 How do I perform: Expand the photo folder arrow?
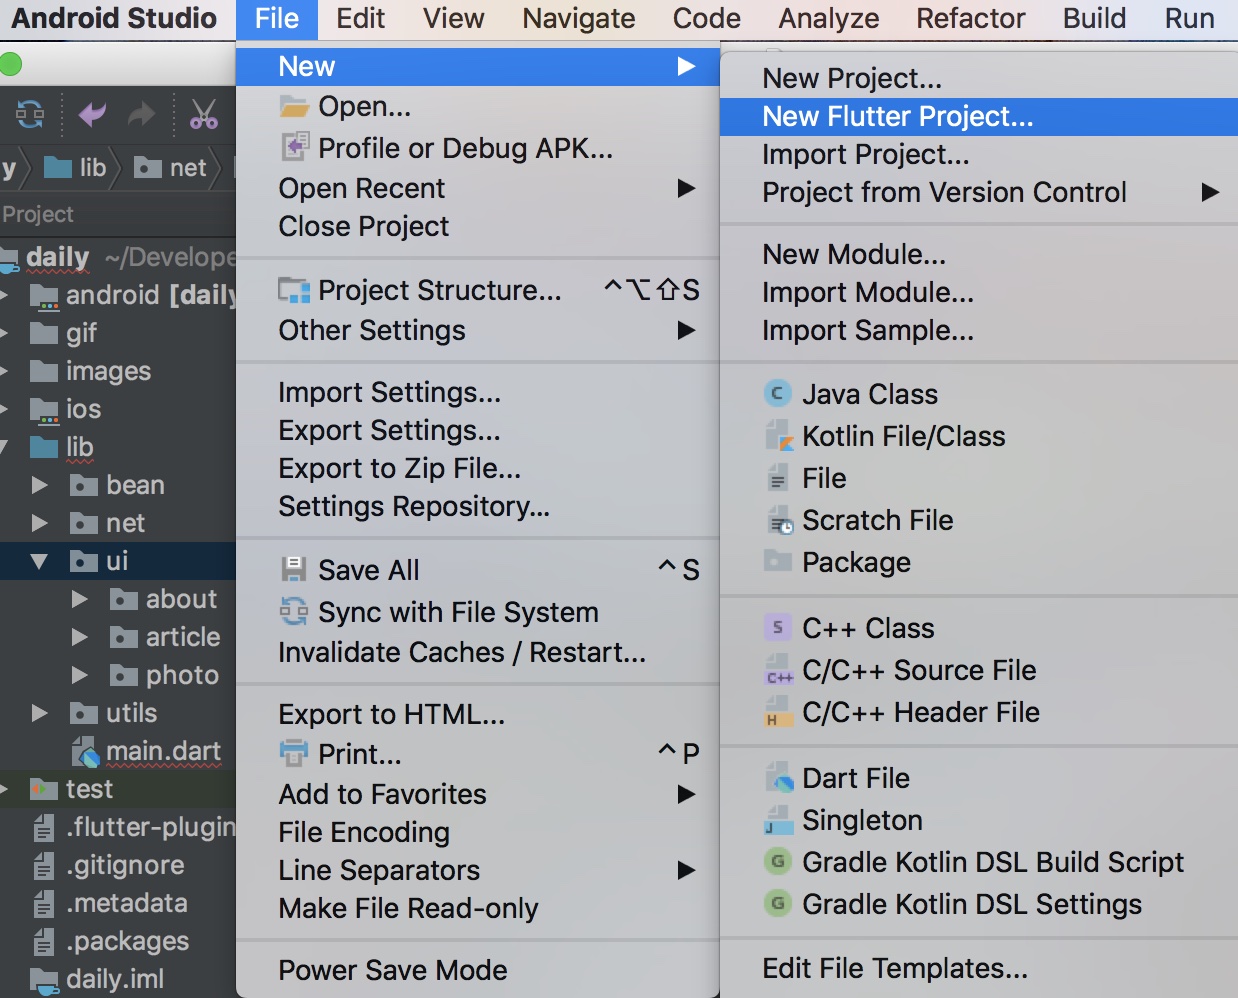coord(80,675)
